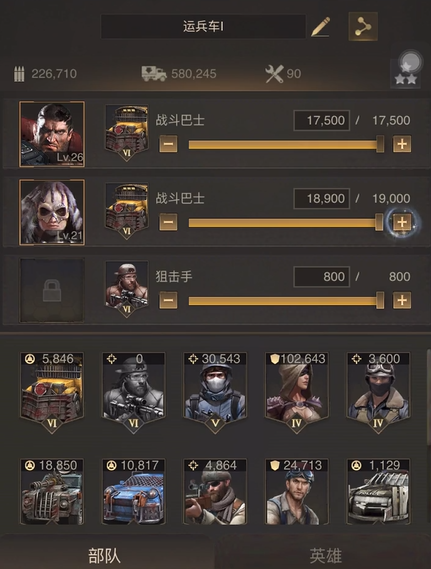Image resolution: width=431 pixels, height=569 pixels.
Task: Decrease 狙击手 count with minus button
Action: tap(168, 300)
